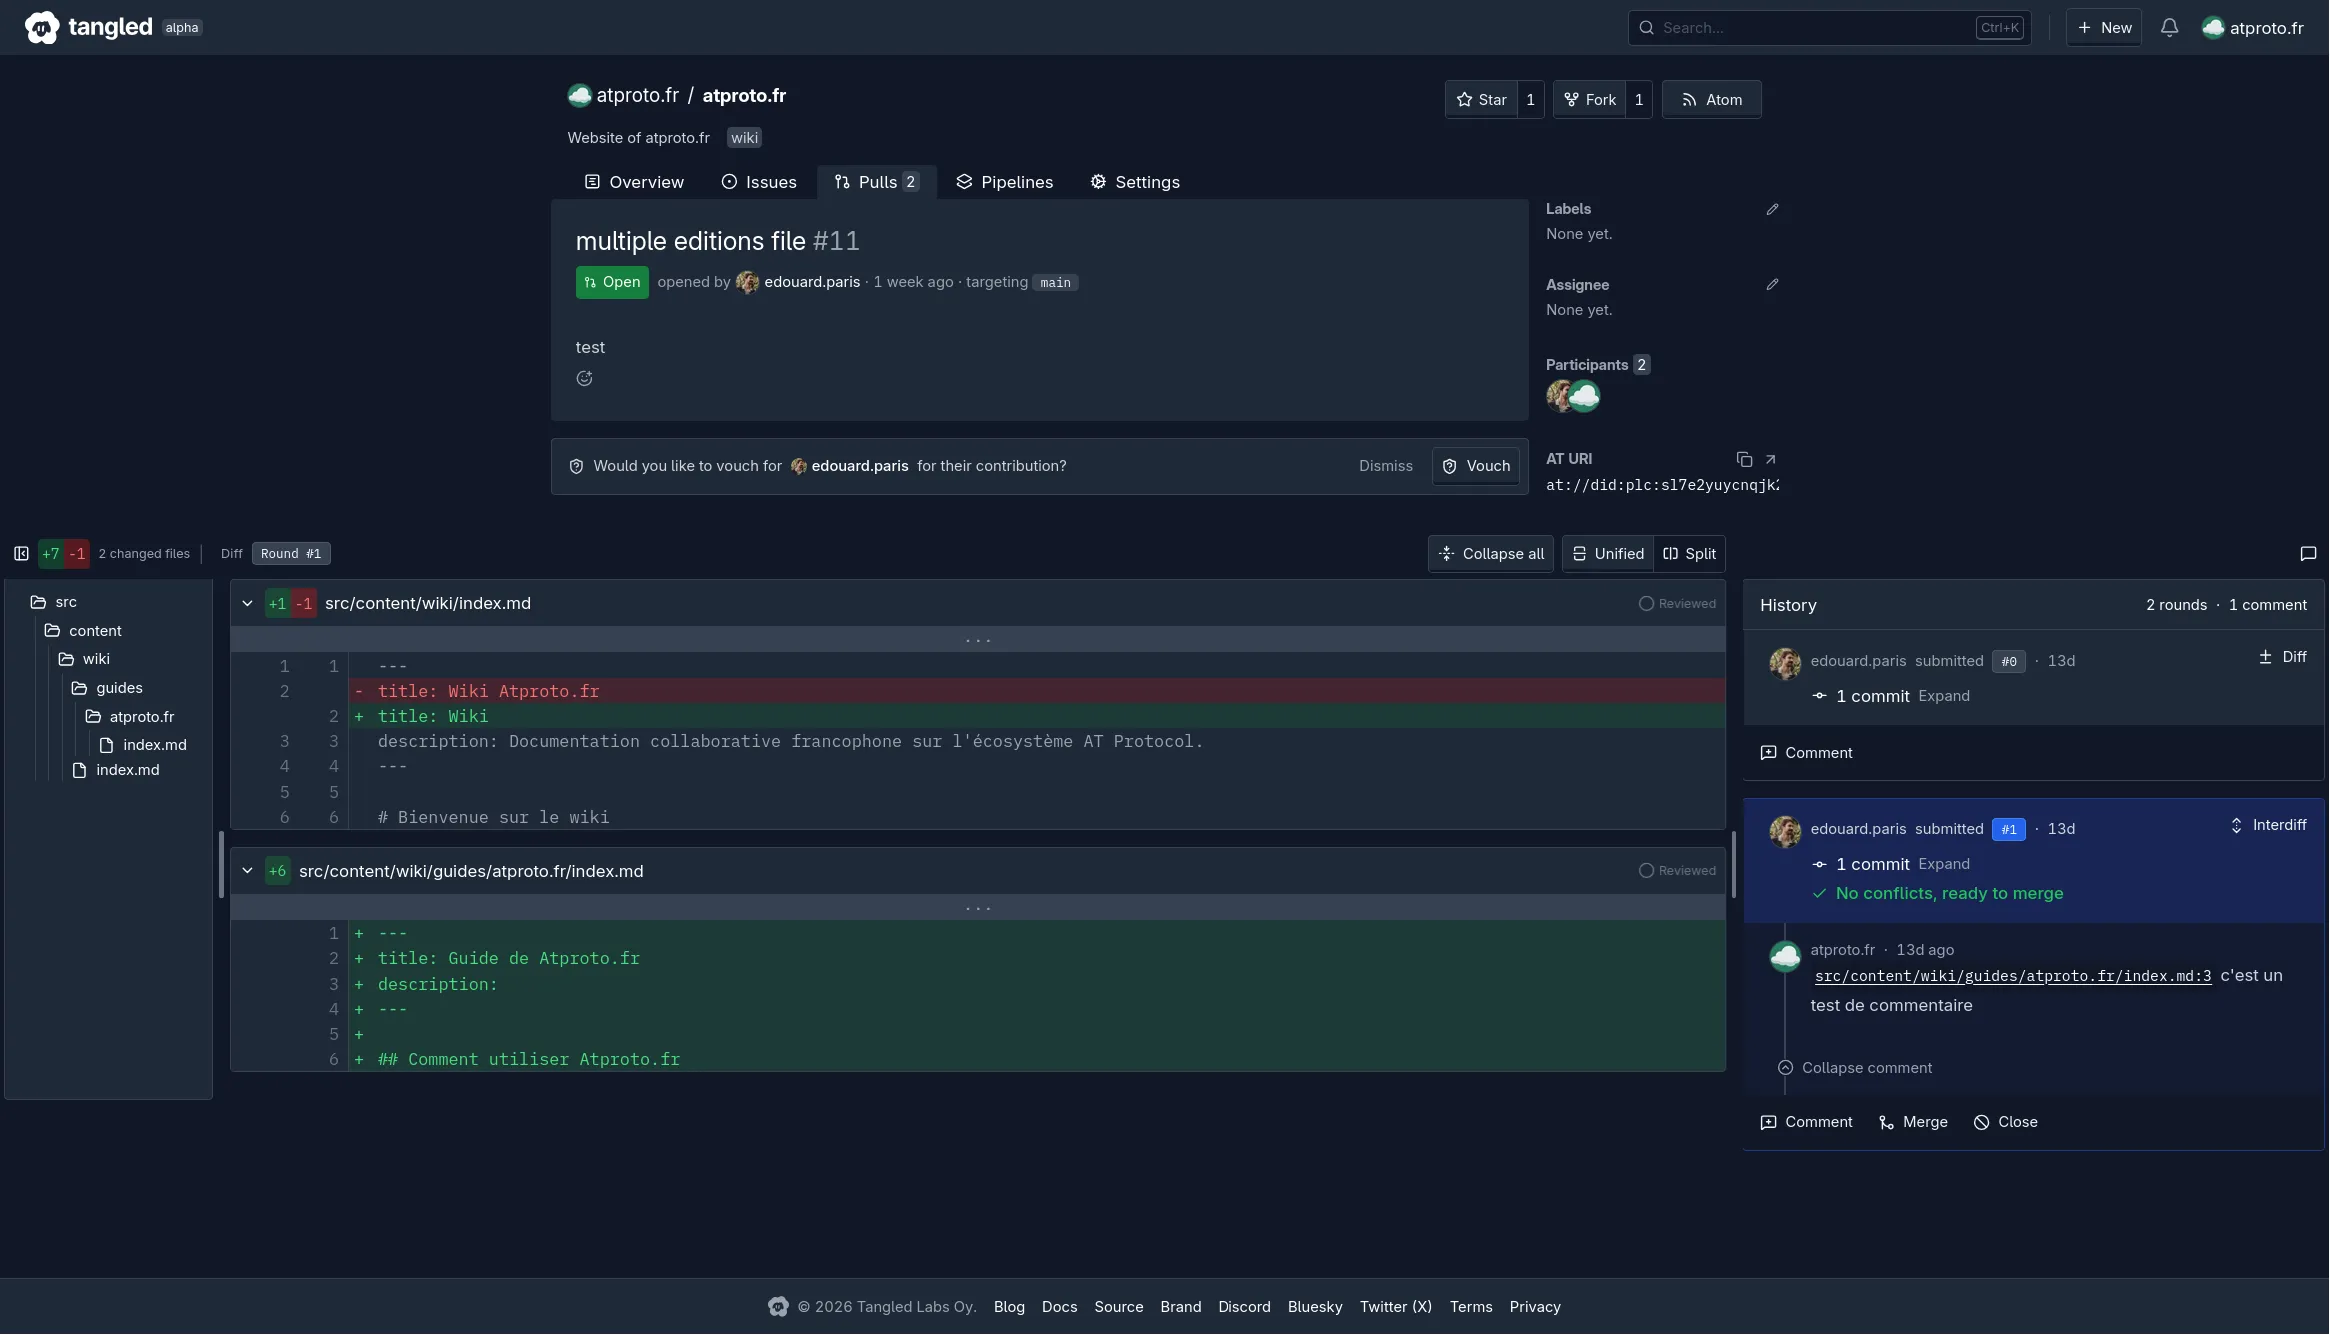Image resolution: width=2330 pixels, height=1335 pixels.
Task: Click the repo owner cloud avatar icon
Action: tap(579, 96)
